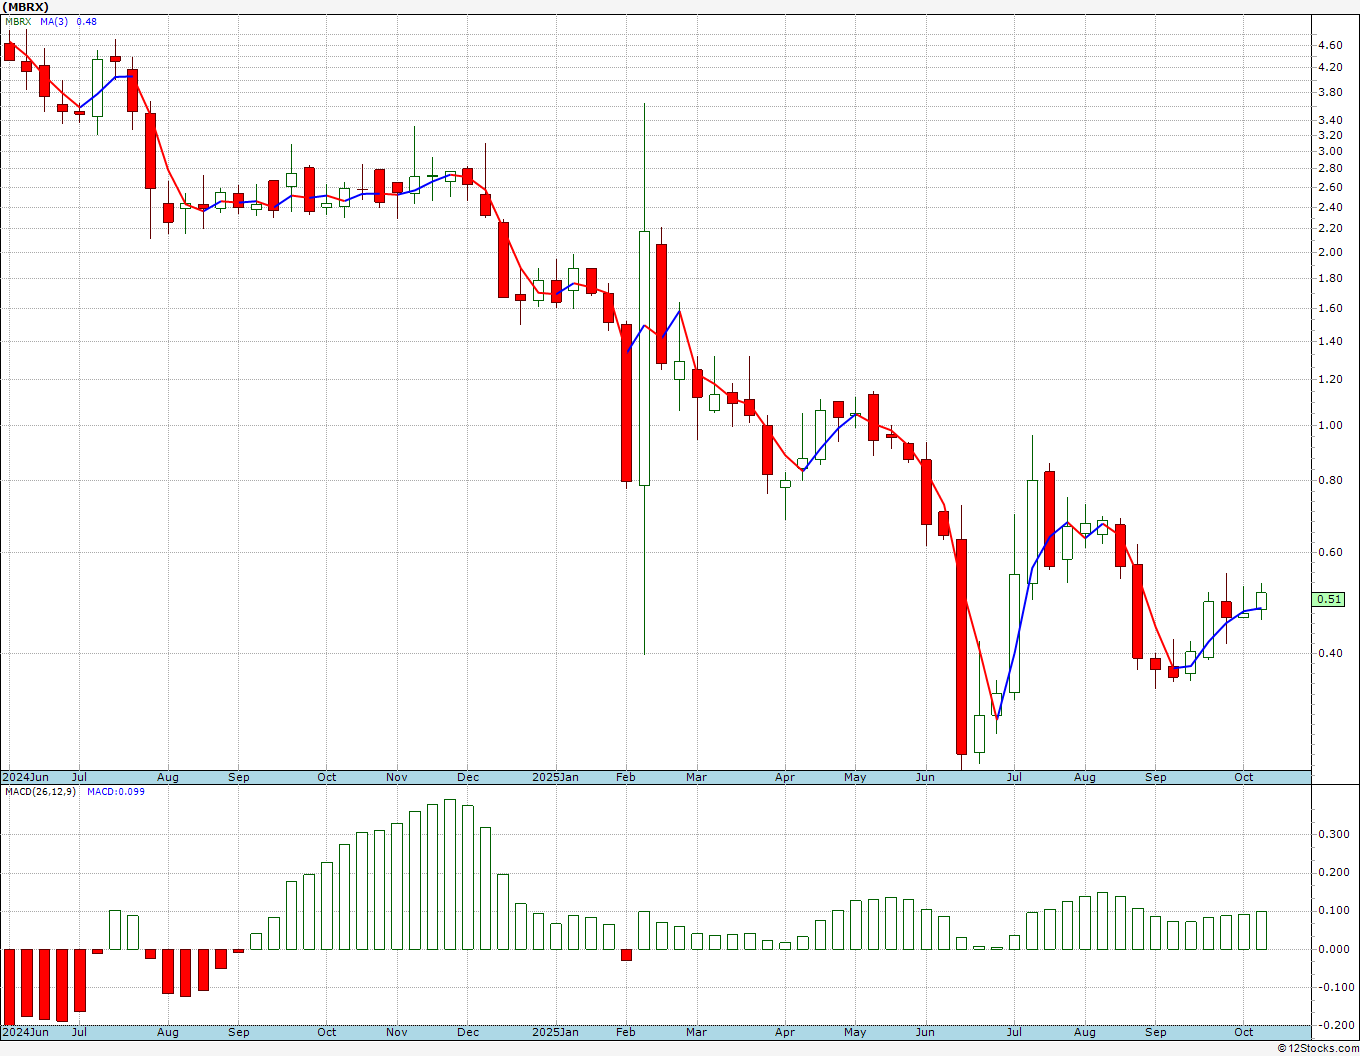The height and width of the screenshot is (1056, 1360).
Task: Click the 0.80 price axis label
Action: pyautogui.click(x=1330, y=481)
